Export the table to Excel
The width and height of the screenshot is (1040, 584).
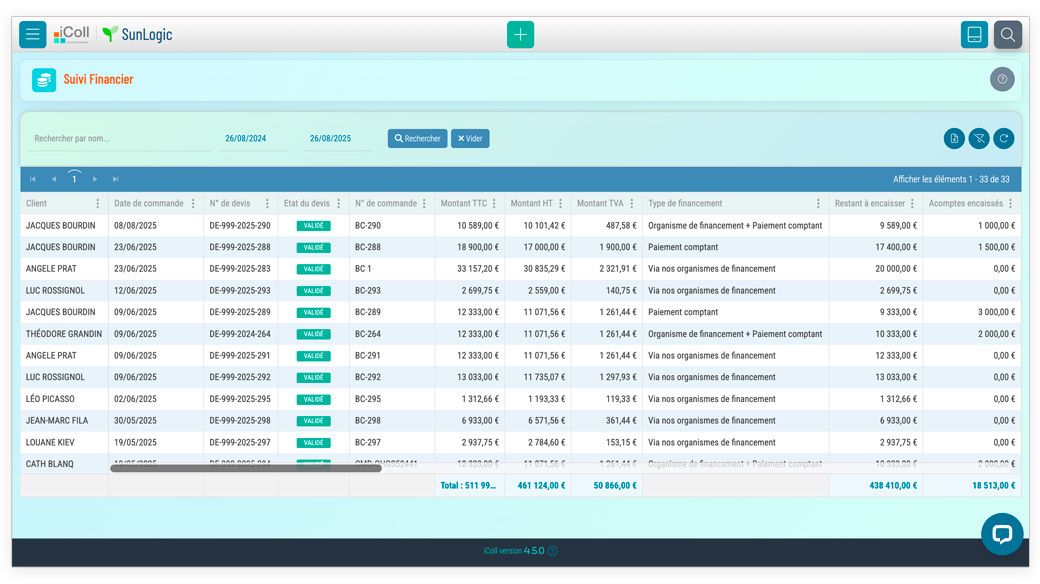click(x=955, y=138)
